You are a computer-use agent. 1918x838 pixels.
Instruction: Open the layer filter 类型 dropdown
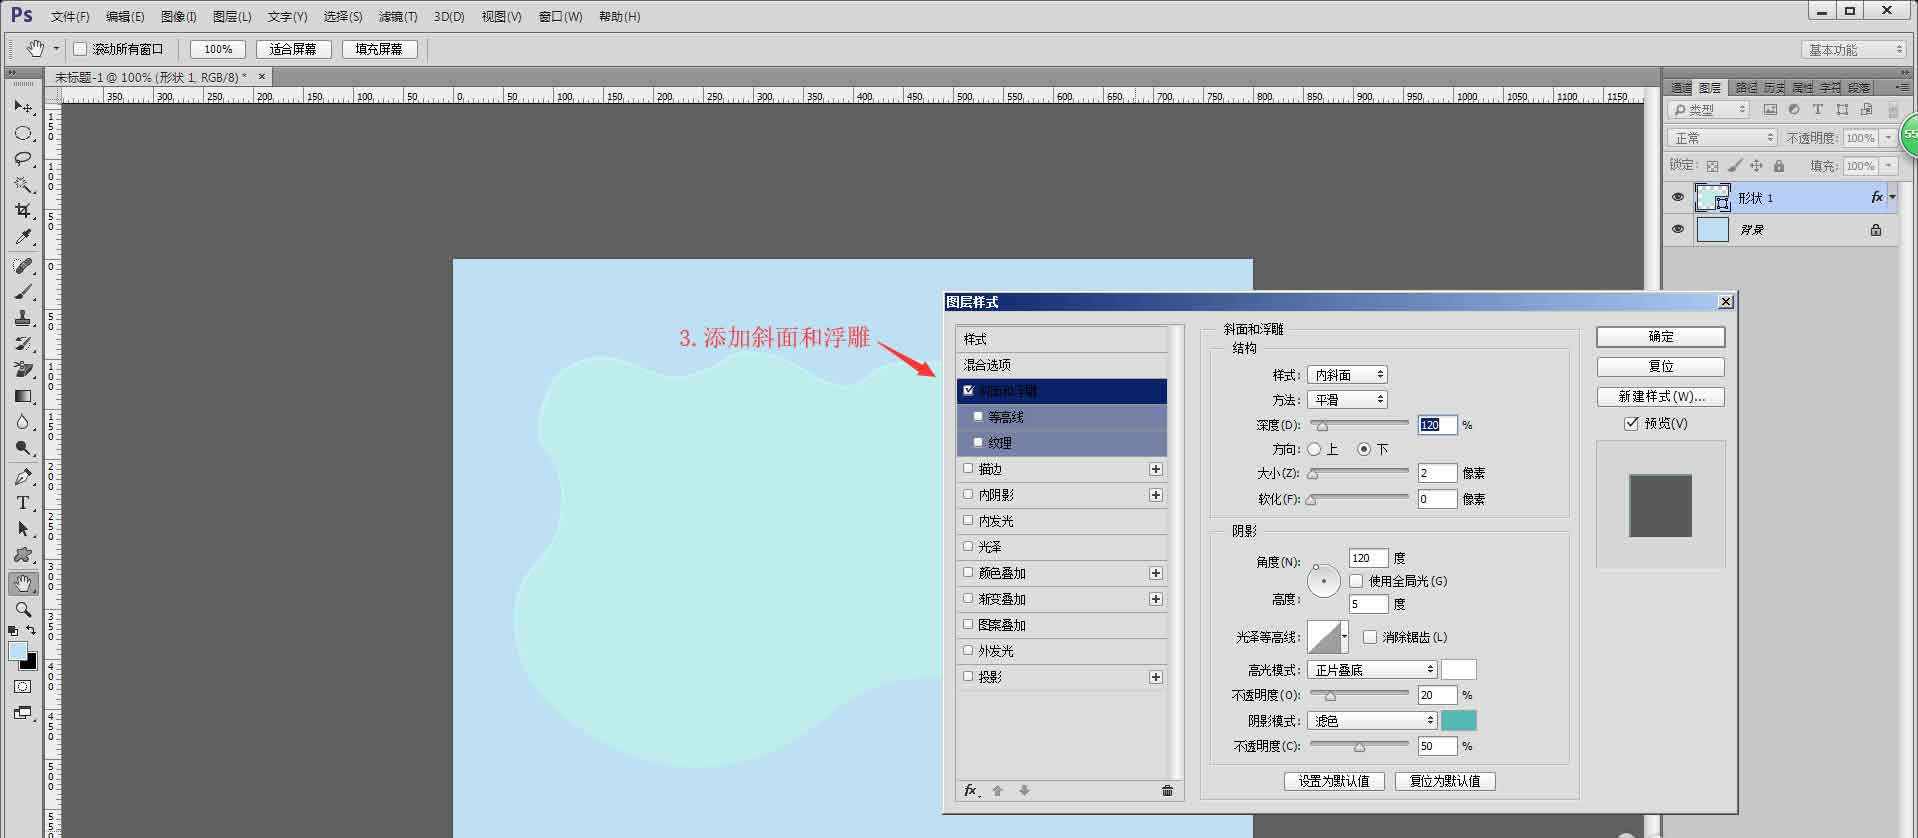(x=1708, y=110)
